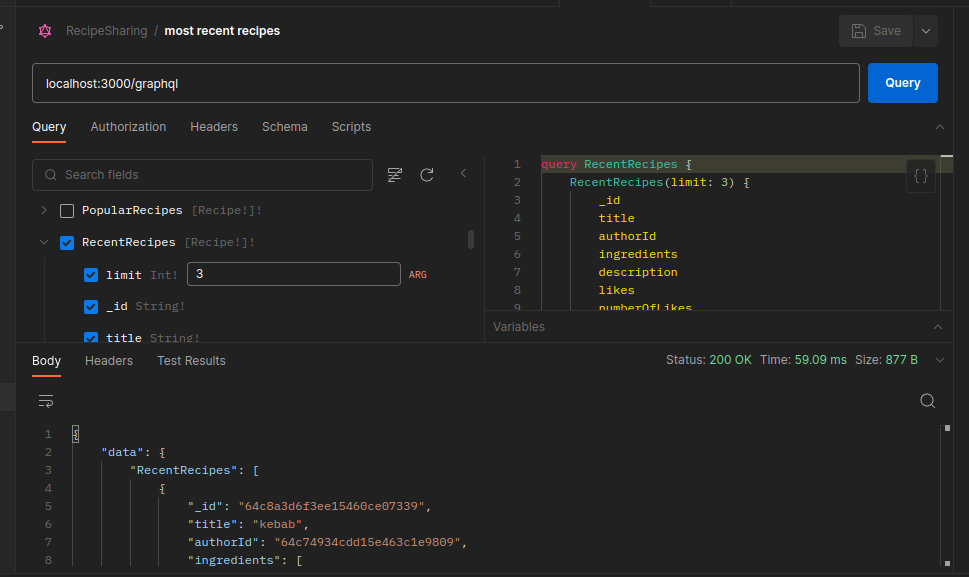This screenshot has height=577, width=969.
Task: Click the Time 59.09 ms value
Action: (820, 360)
